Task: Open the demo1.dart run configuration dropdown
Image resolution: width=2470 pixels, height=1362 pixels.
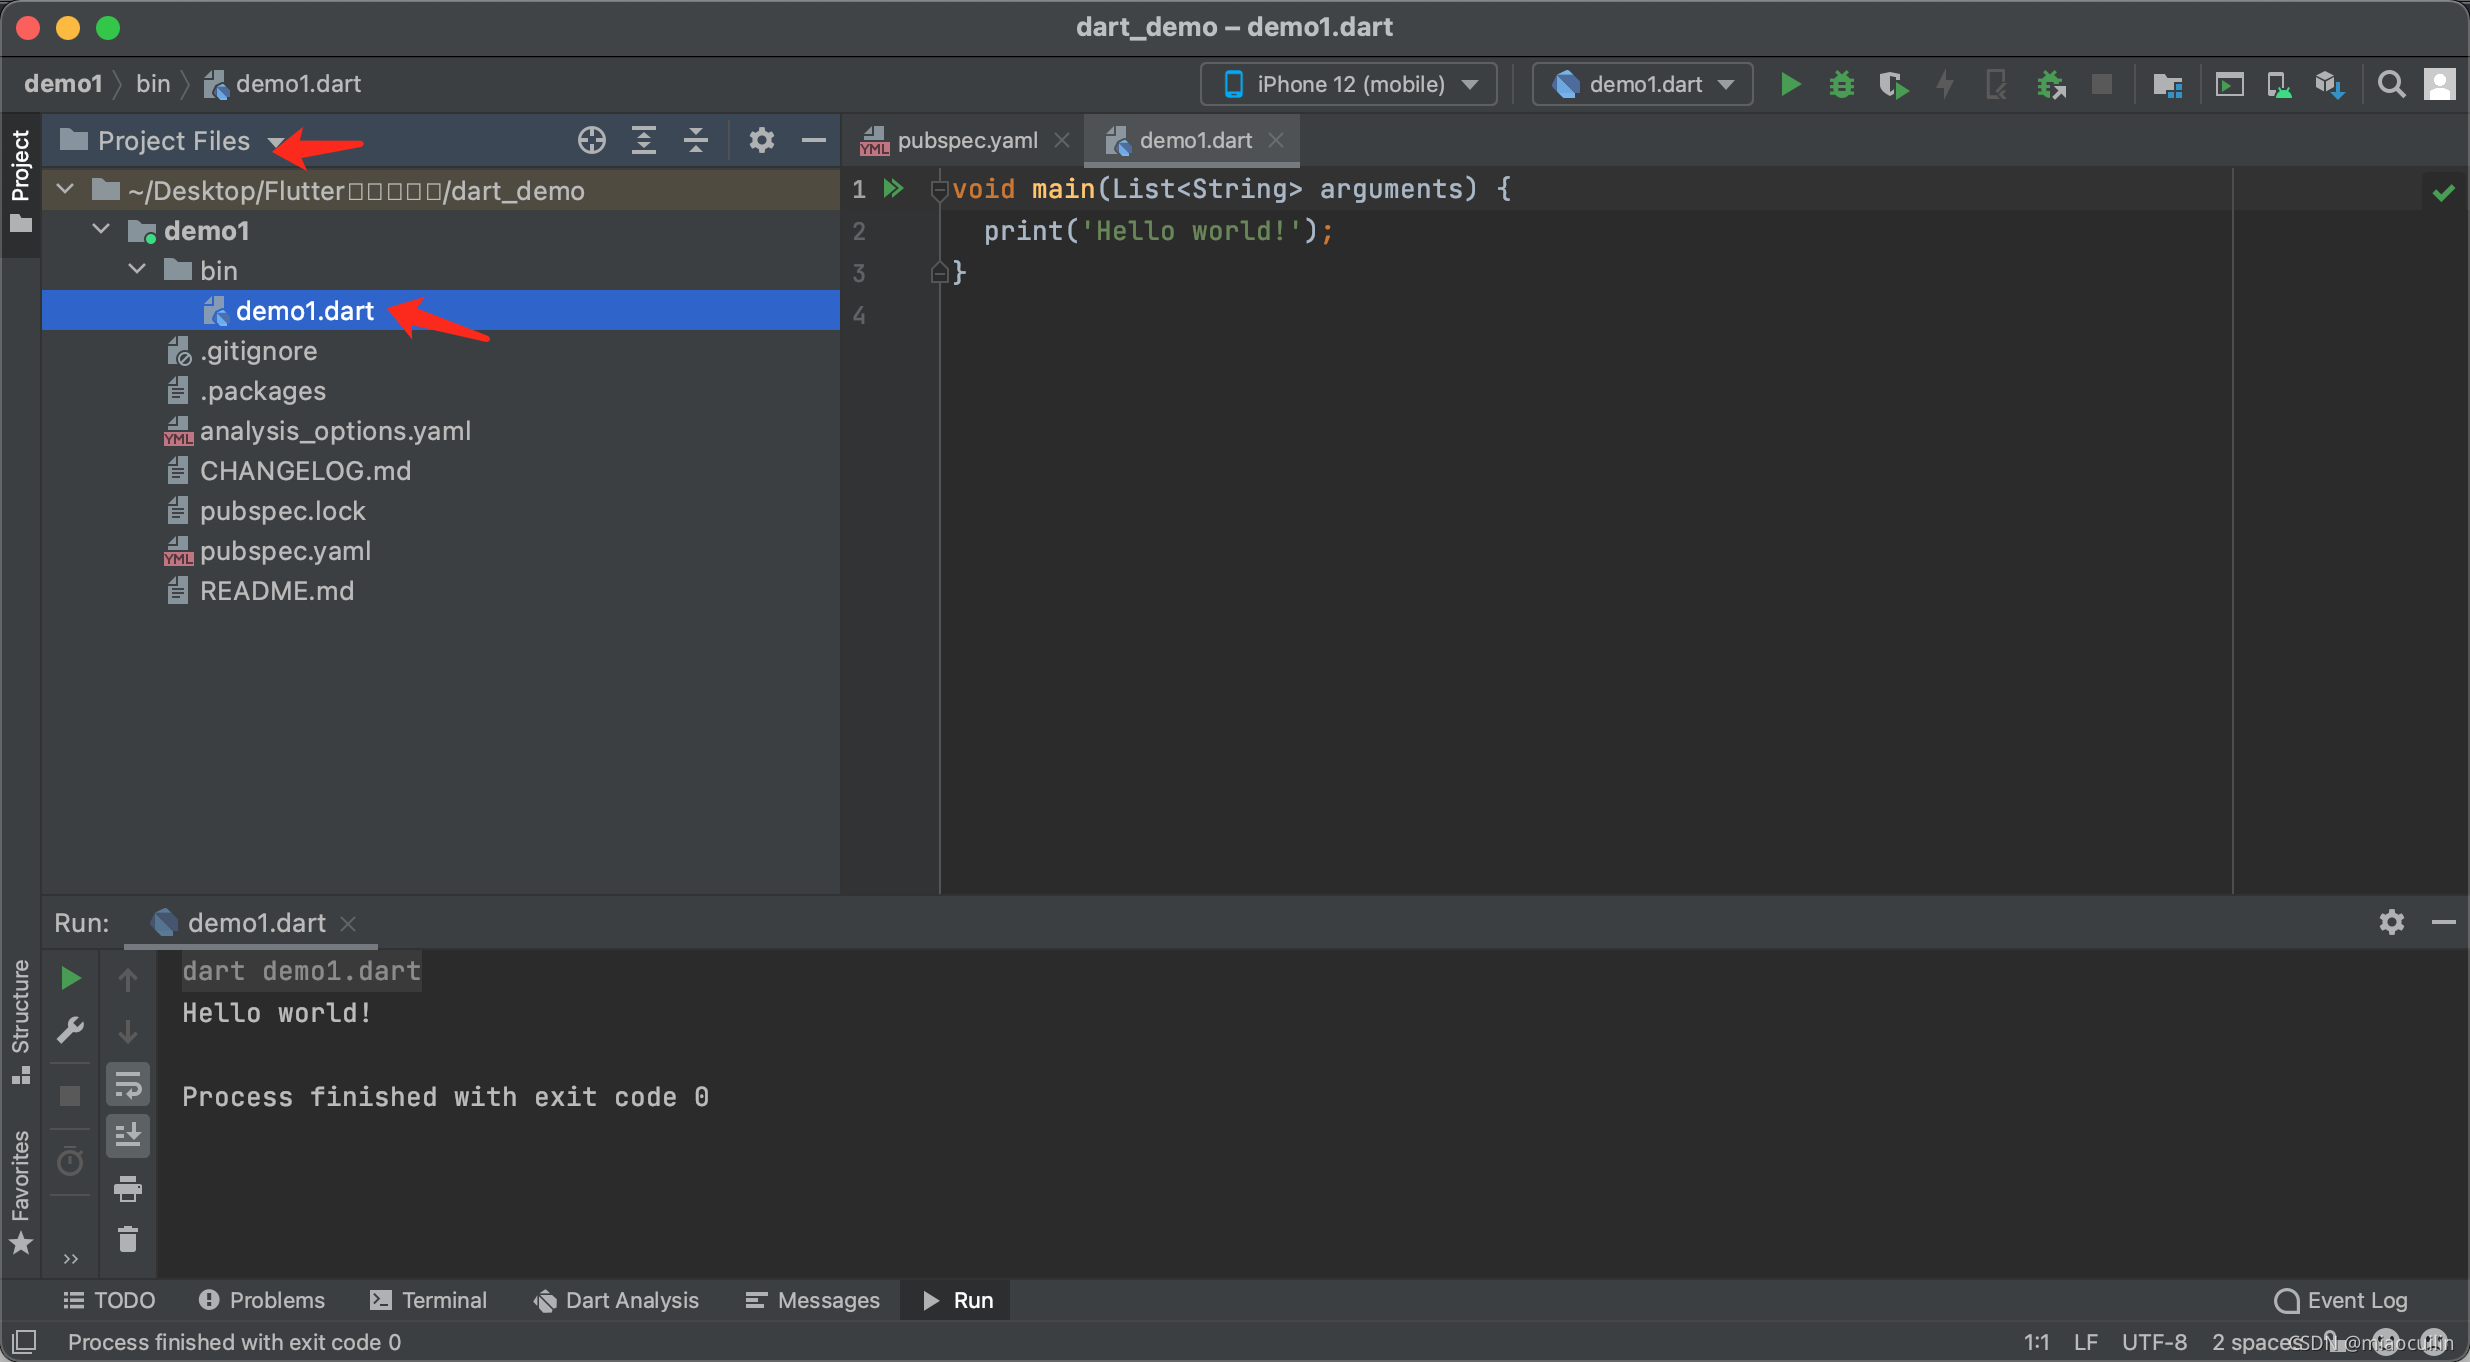Action: pyautogui.click(x=1643, y=84)
